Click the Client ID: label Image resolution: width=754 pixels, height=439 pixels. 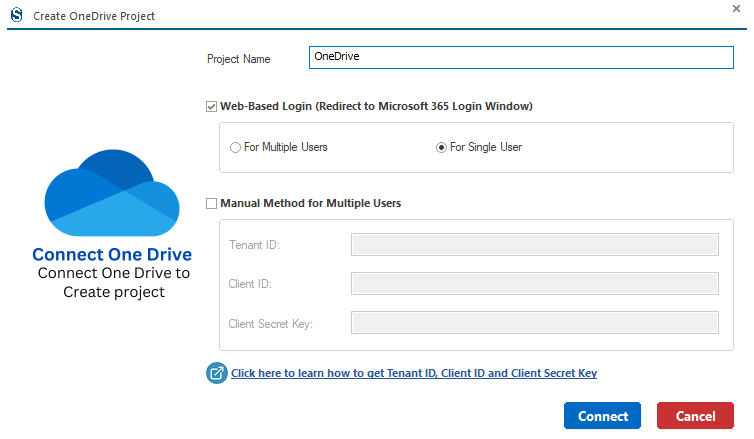250,284
